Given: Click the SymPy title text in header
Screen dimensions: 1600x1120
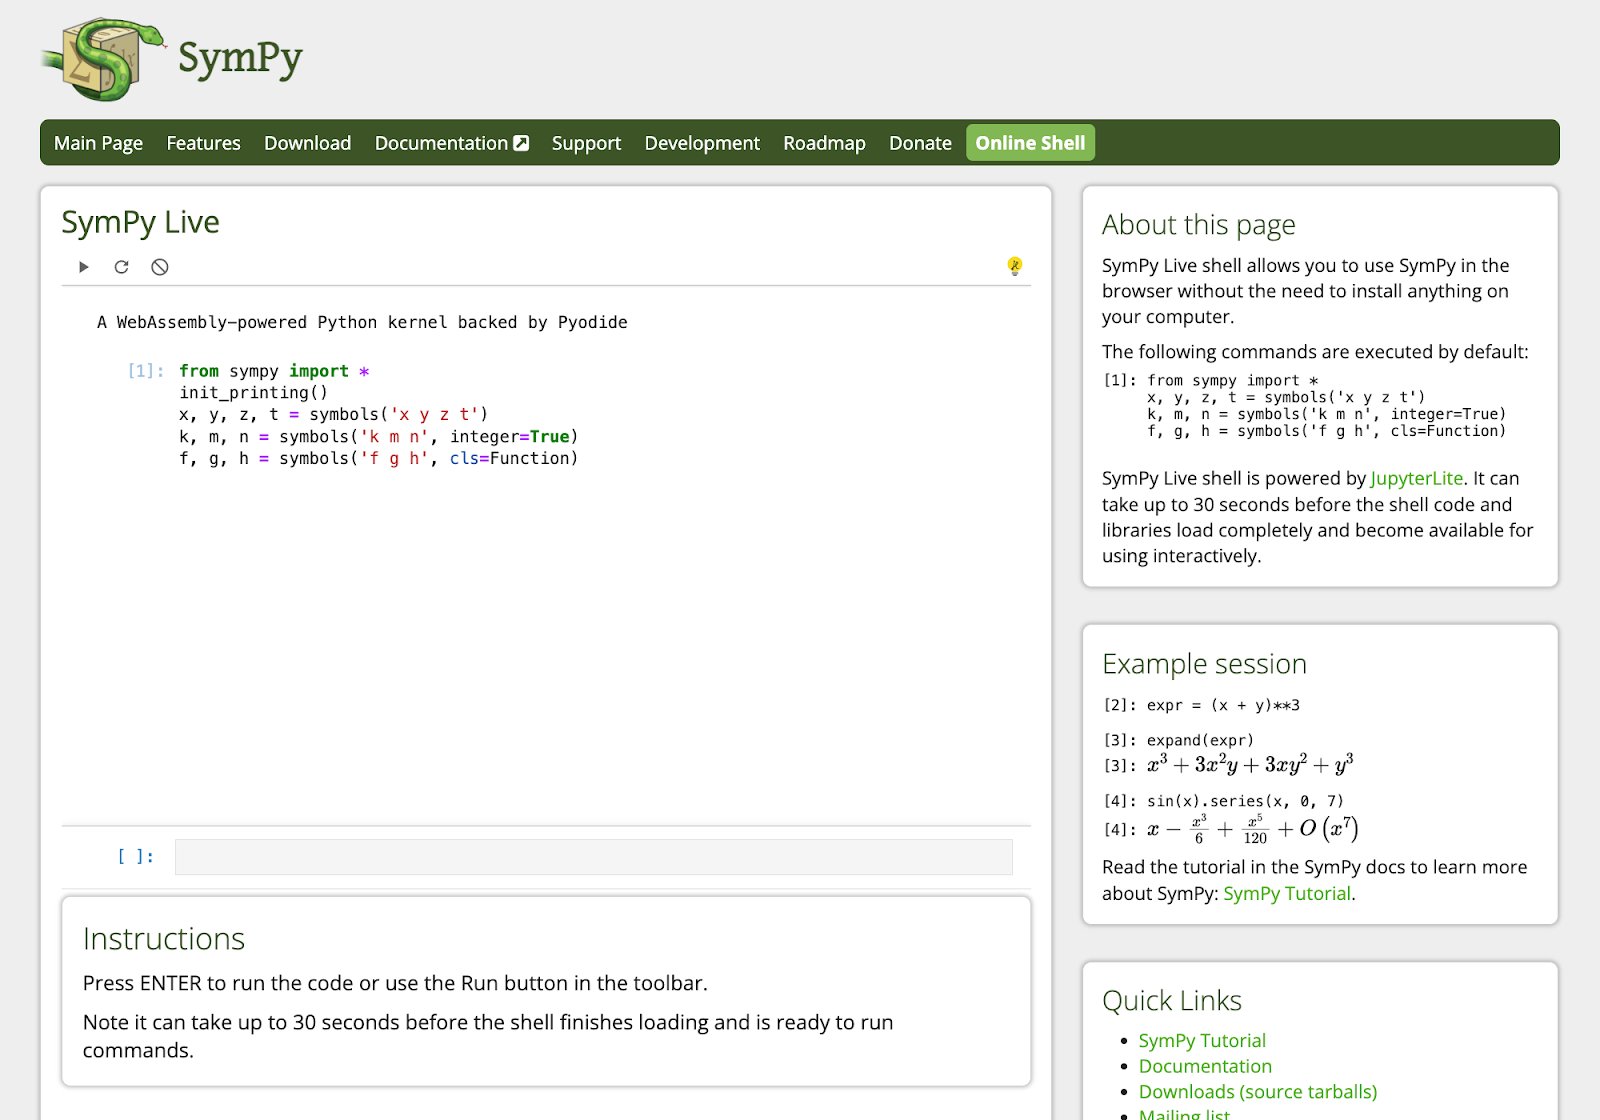Looking at the screenshot, I should [240, 58].
